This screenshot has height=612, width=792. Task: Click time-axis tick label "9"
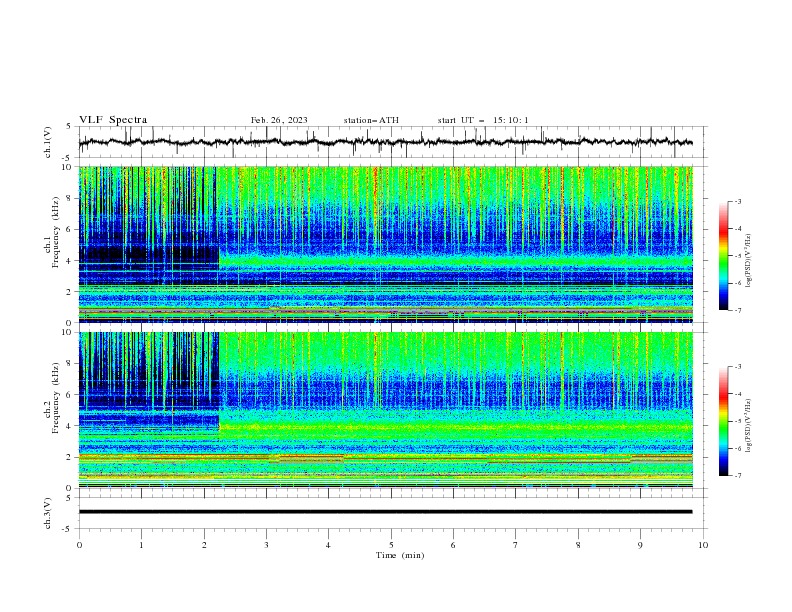coord(640,545)
